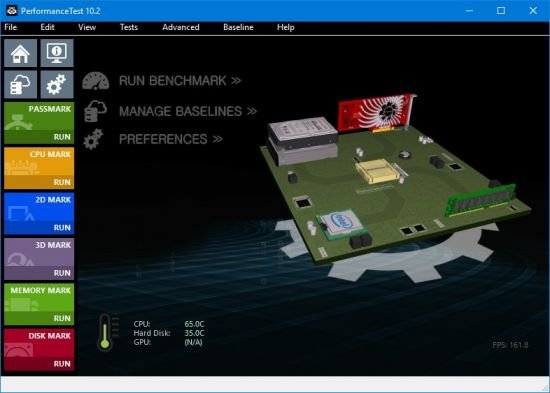Select the cloud icon beside Manage Baselines
The height and width of the screenshot is (393, 550).
[x=95, y=111]
